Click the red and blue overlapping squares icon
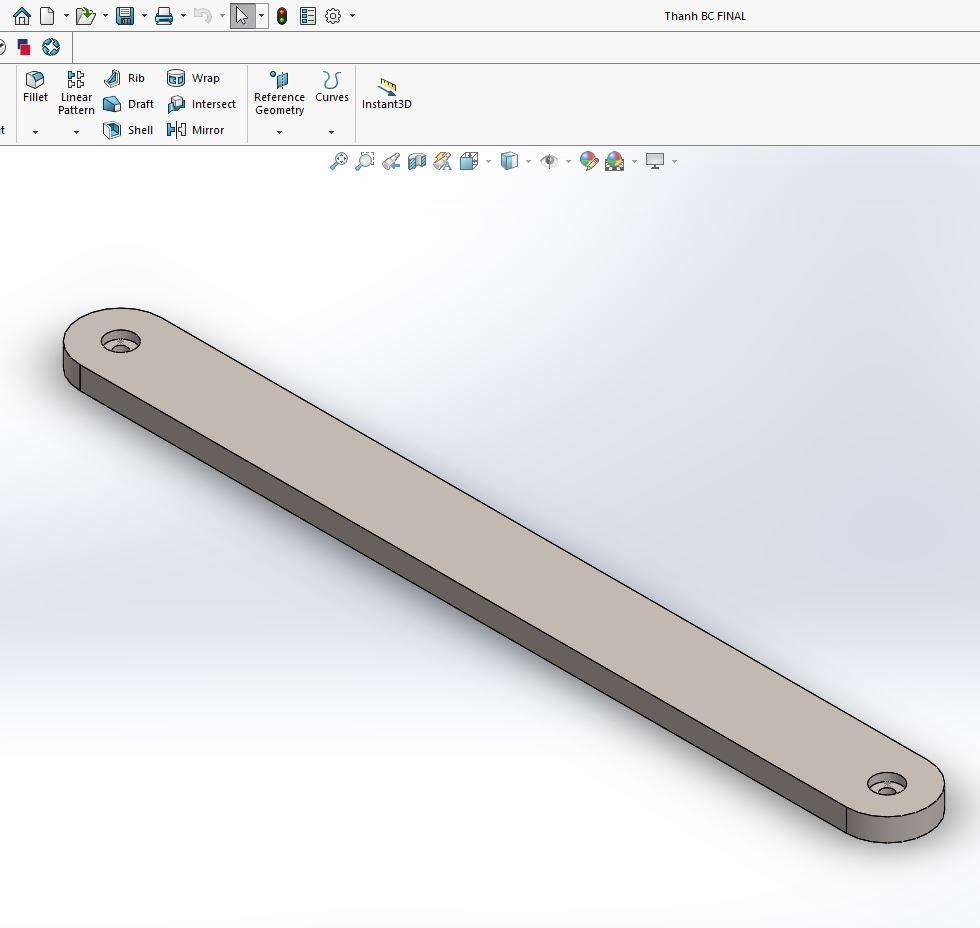 point(24,47)
